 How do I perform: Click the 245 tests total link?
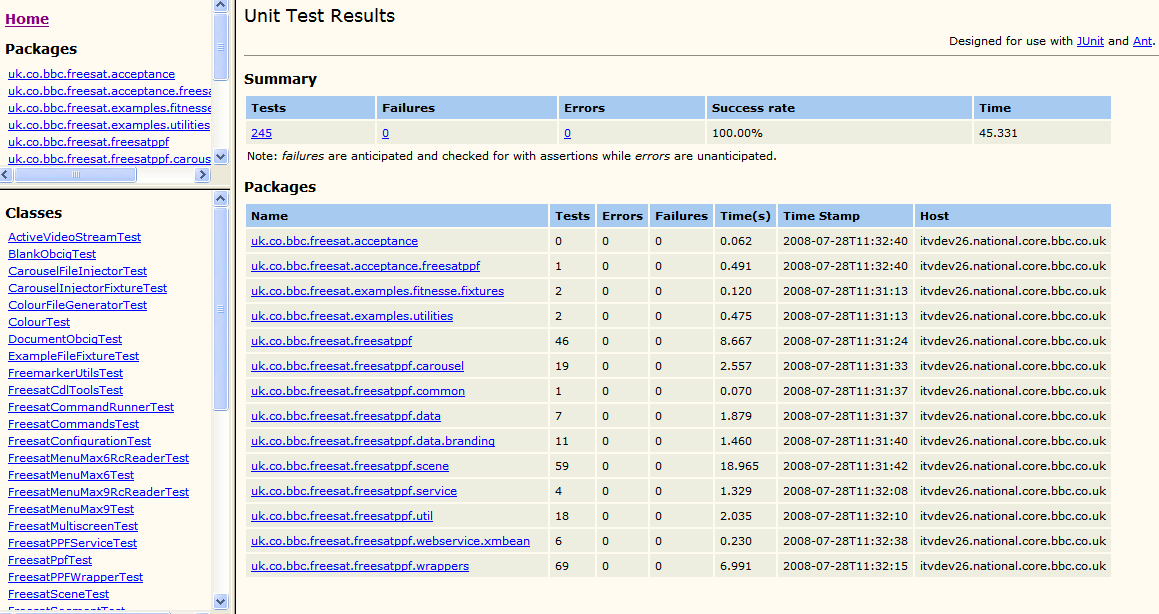coord(261,133)
